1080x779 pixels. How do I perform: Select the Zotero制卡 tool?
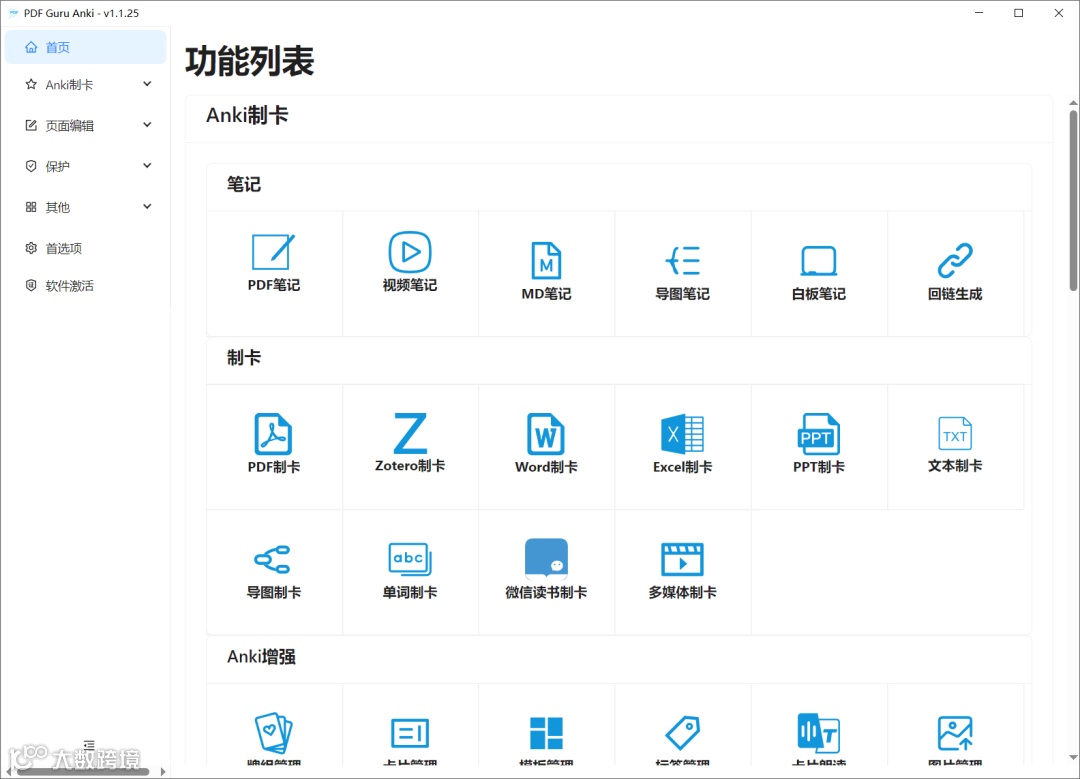point(410,444)
